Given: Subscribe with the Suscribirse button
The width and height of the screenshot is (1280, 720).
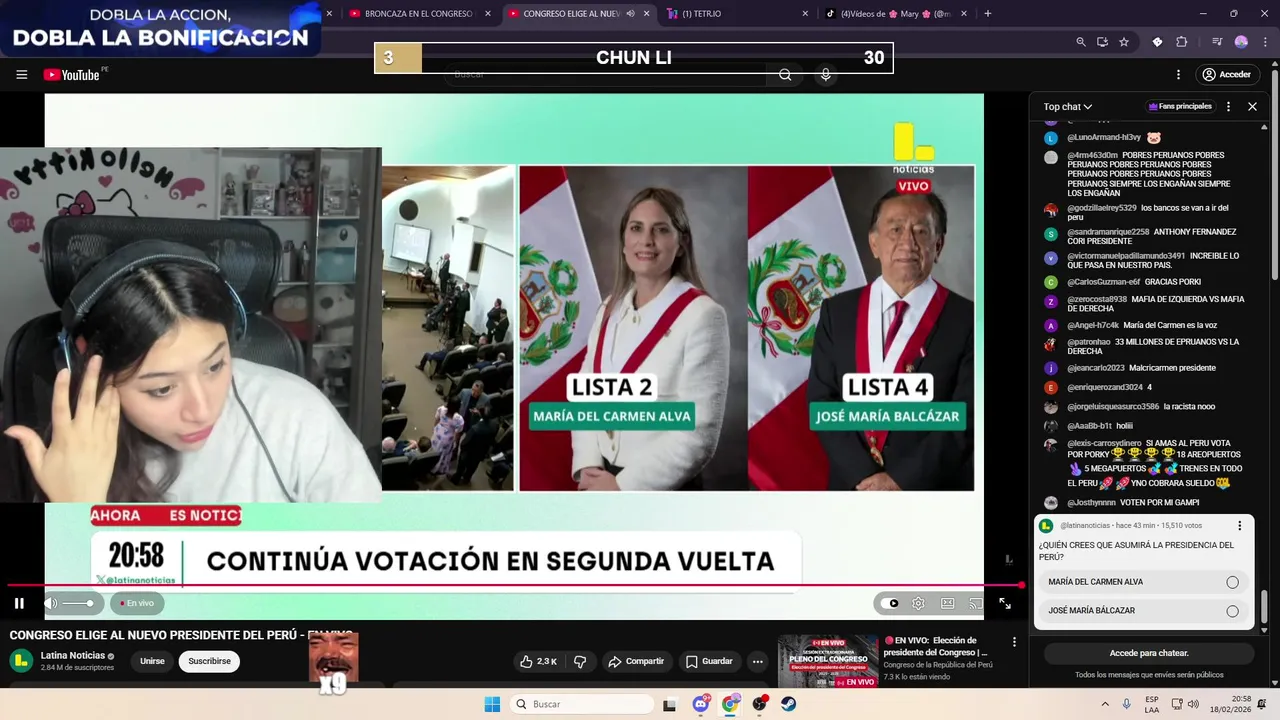Looking at the screenshot, I should tap(209, 661).
